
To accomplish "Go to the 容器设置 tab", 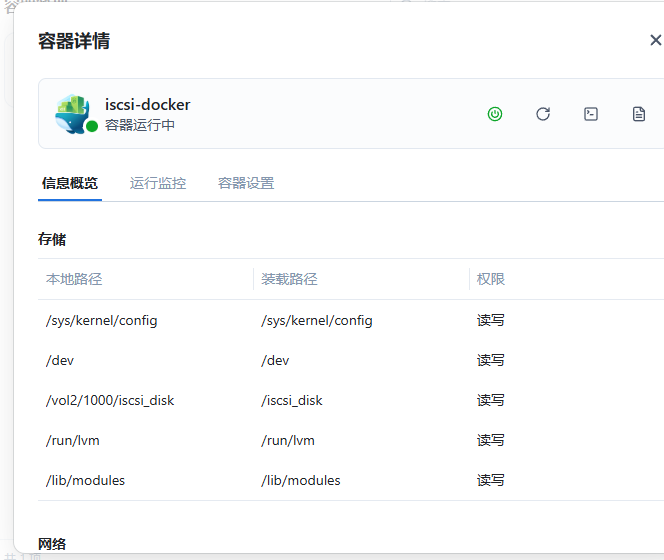I will coord(246,183).
